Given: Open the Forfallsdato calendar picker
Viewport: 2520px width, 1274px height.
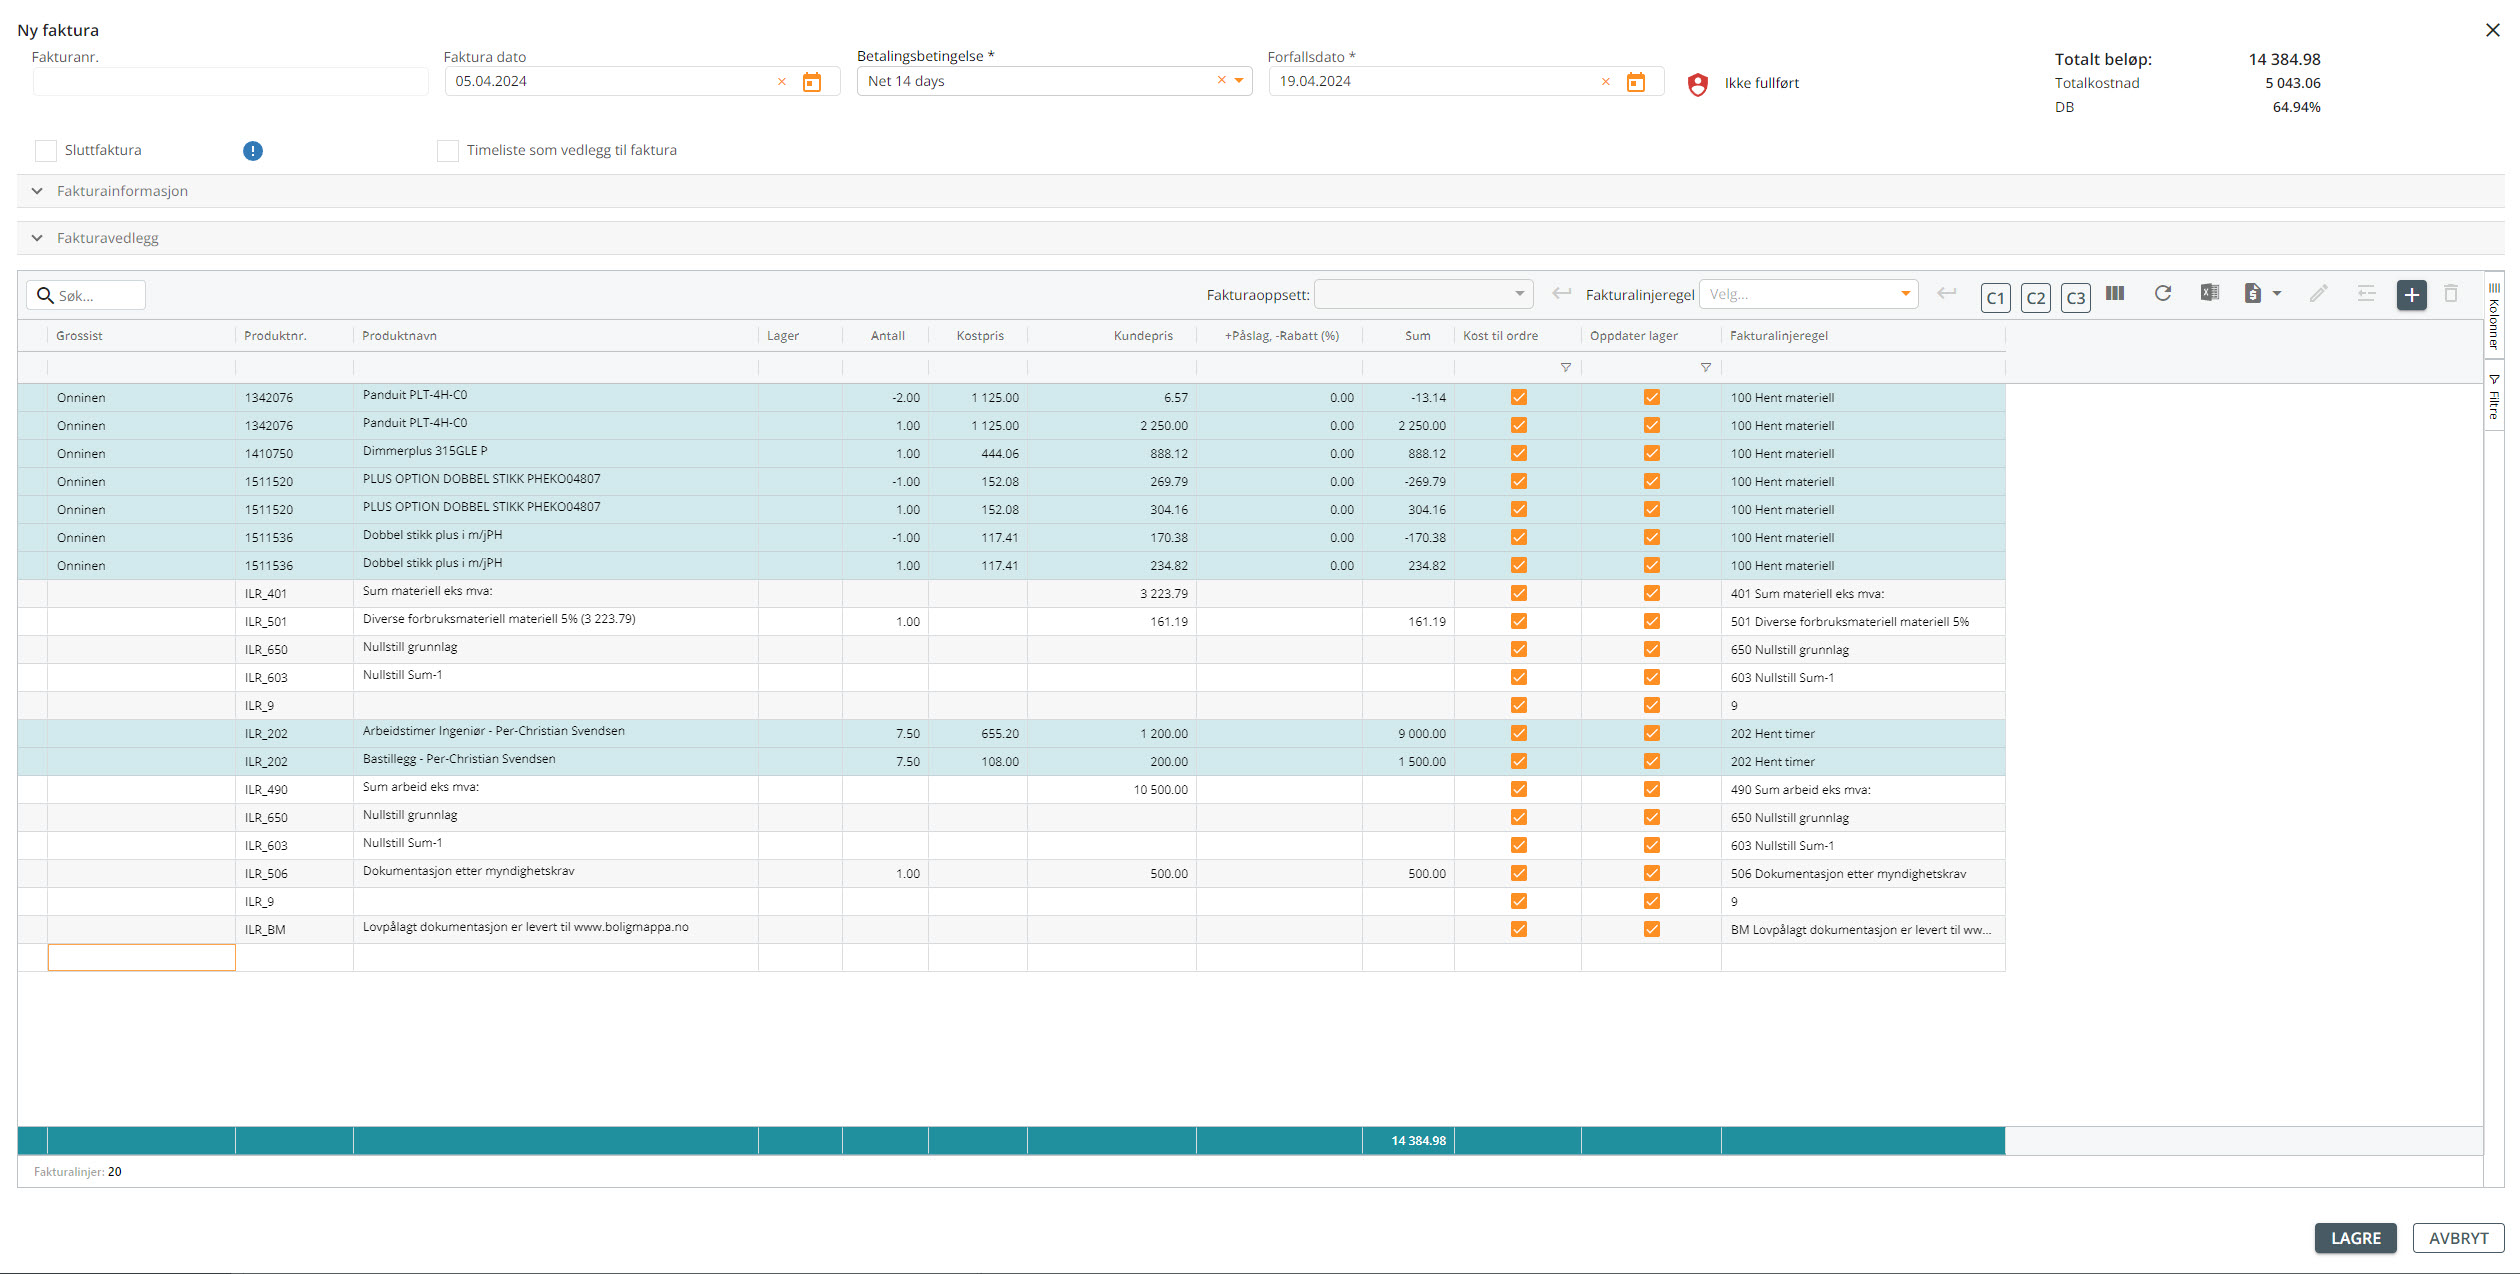Looking at the screenshot, I should [x=1636, y=82].
